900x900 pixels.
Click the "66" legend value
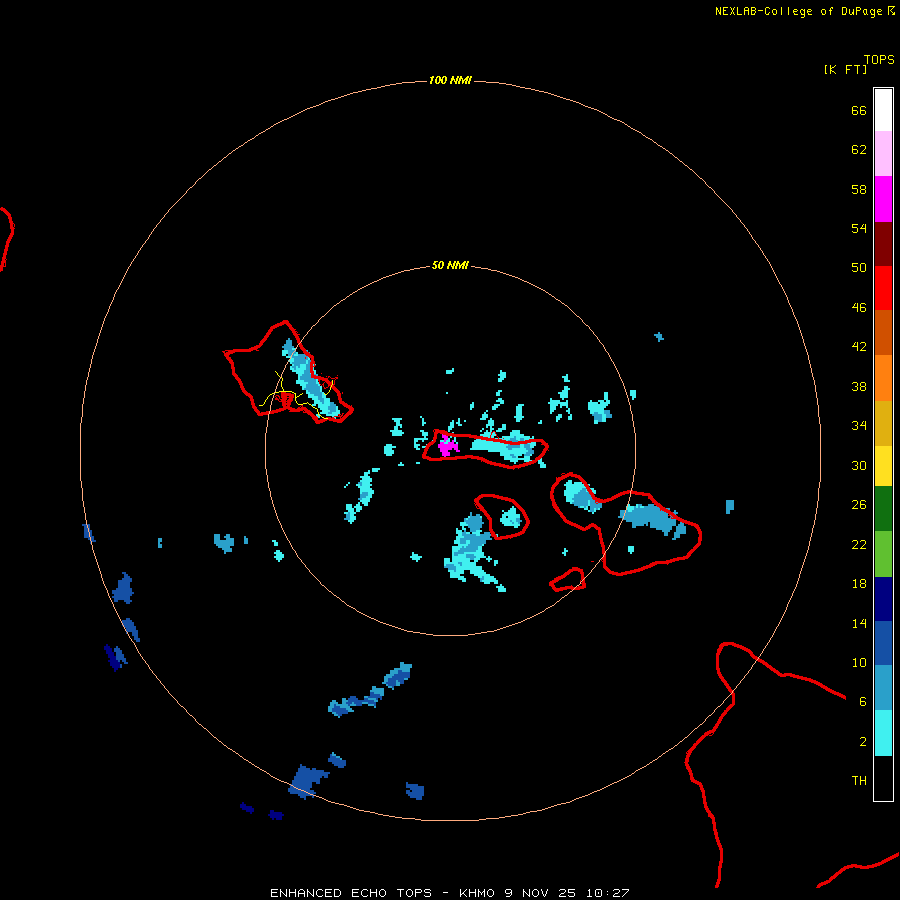tap(859, 110)
